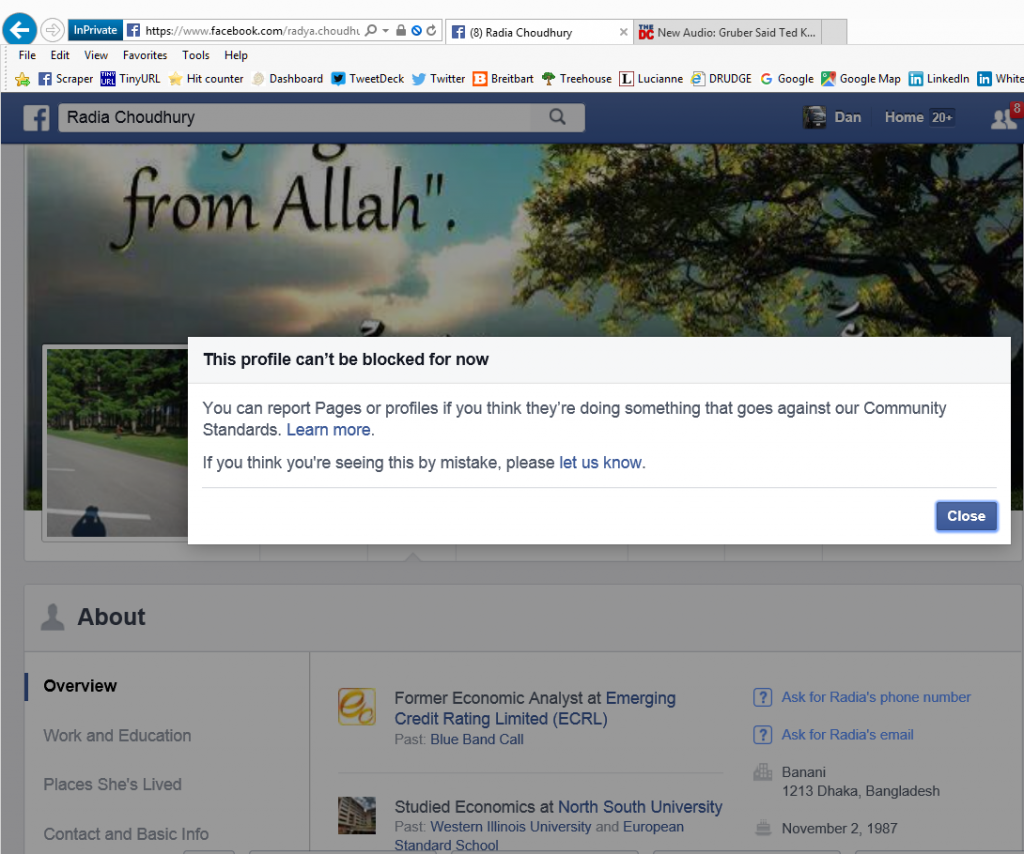Open a new blank tab
Viewport: 1024px width, 854px height.
(x=834, y=33)
